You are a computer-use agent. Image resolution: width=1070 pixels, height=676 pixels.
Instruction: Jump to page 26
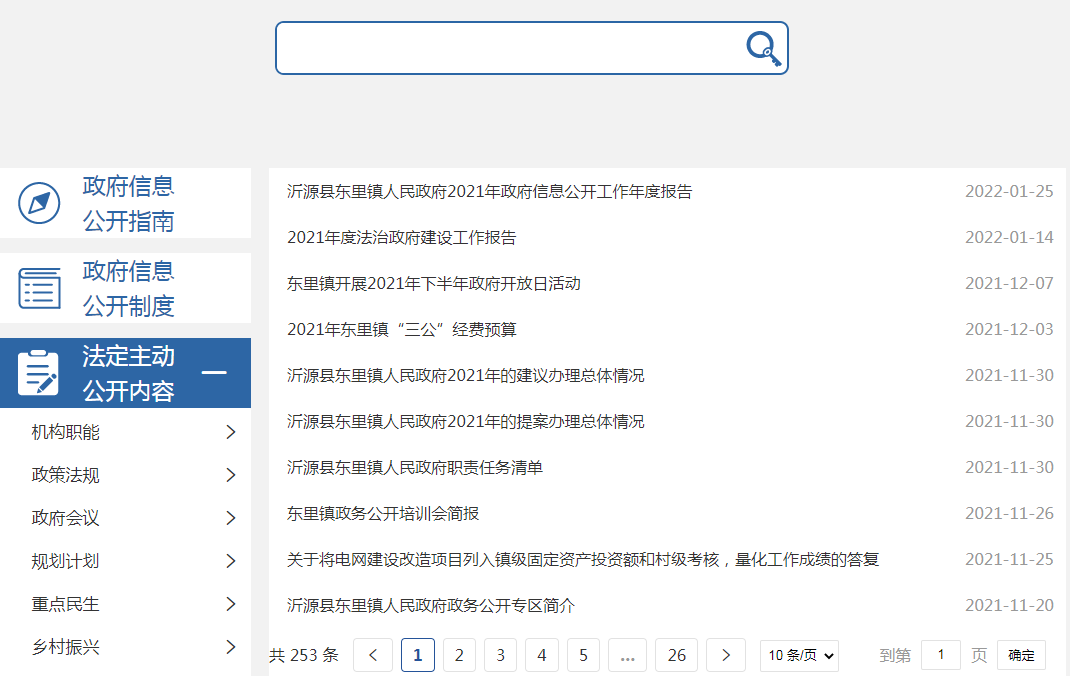click(677, 656)
